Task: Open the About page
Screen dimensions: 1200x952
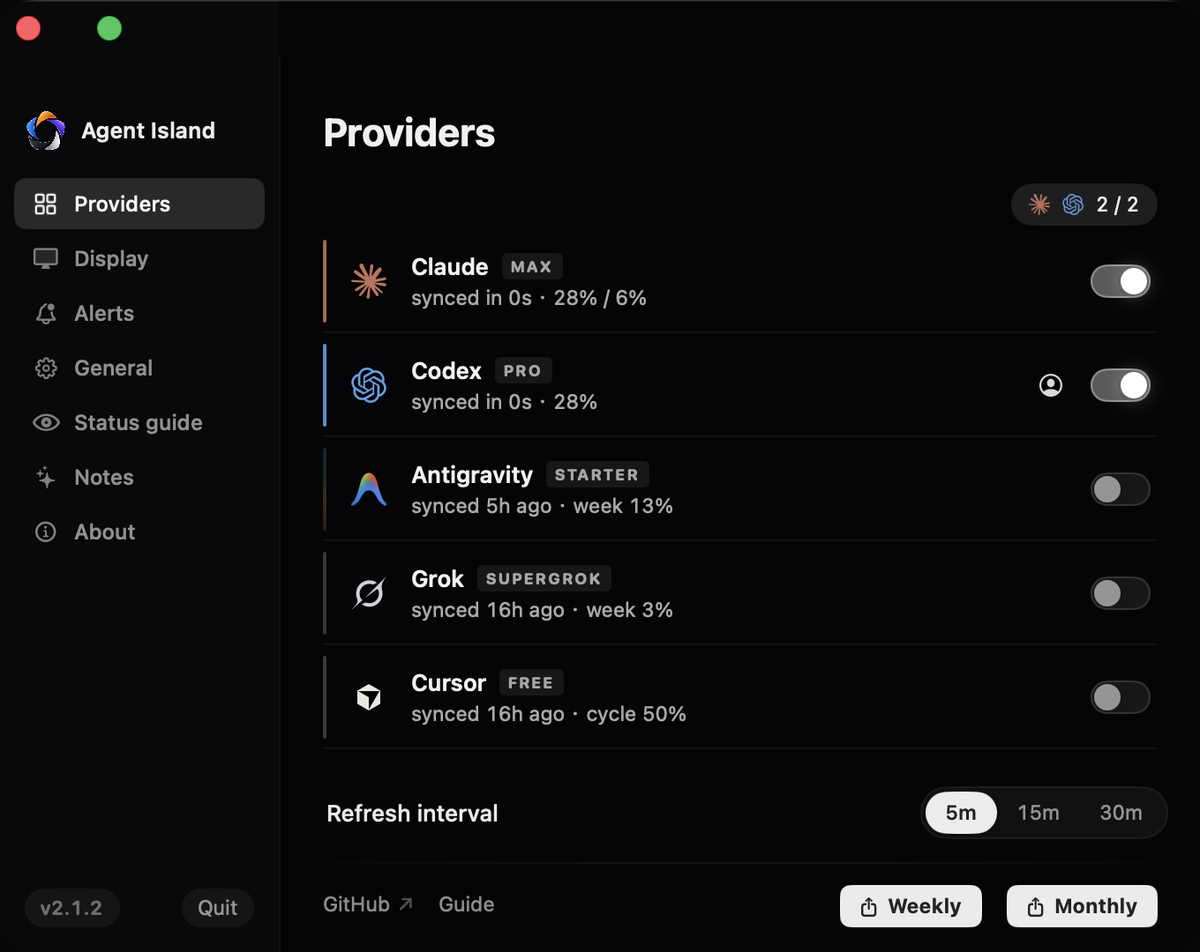Action: [x=139, y=532]
